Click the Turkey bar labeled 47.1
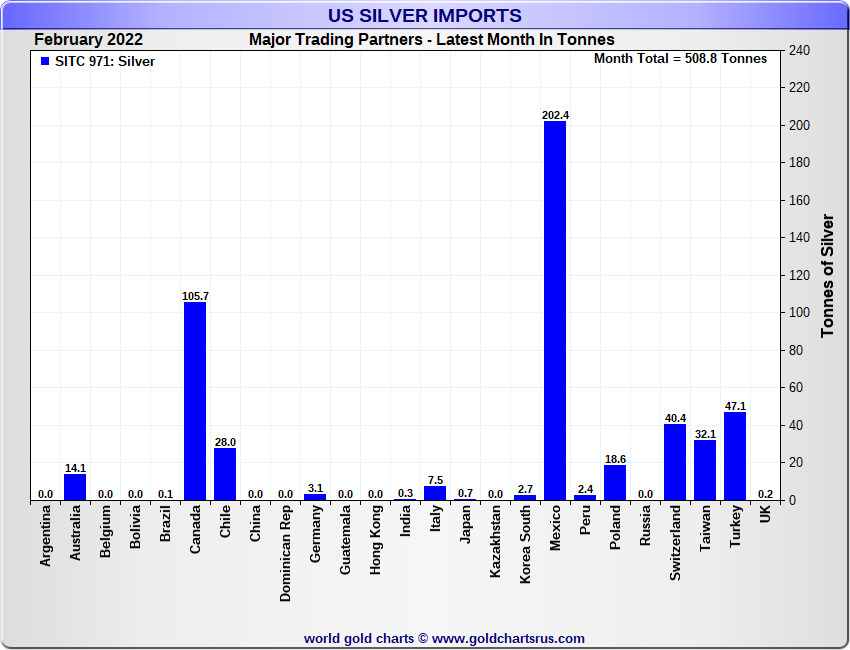This screenshot has height=650, width=850. pos(735,456)
